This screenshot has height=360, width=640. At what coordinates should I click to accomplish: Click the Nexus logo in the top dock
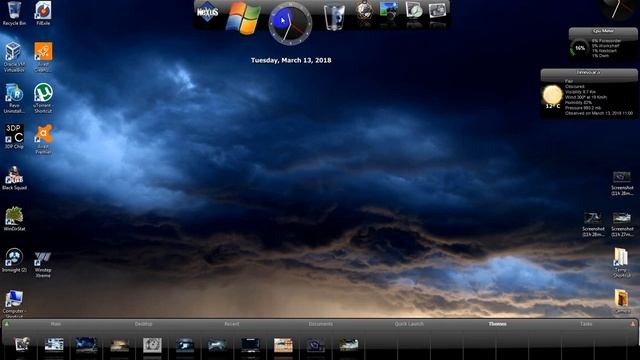click(x=208, y=12)
